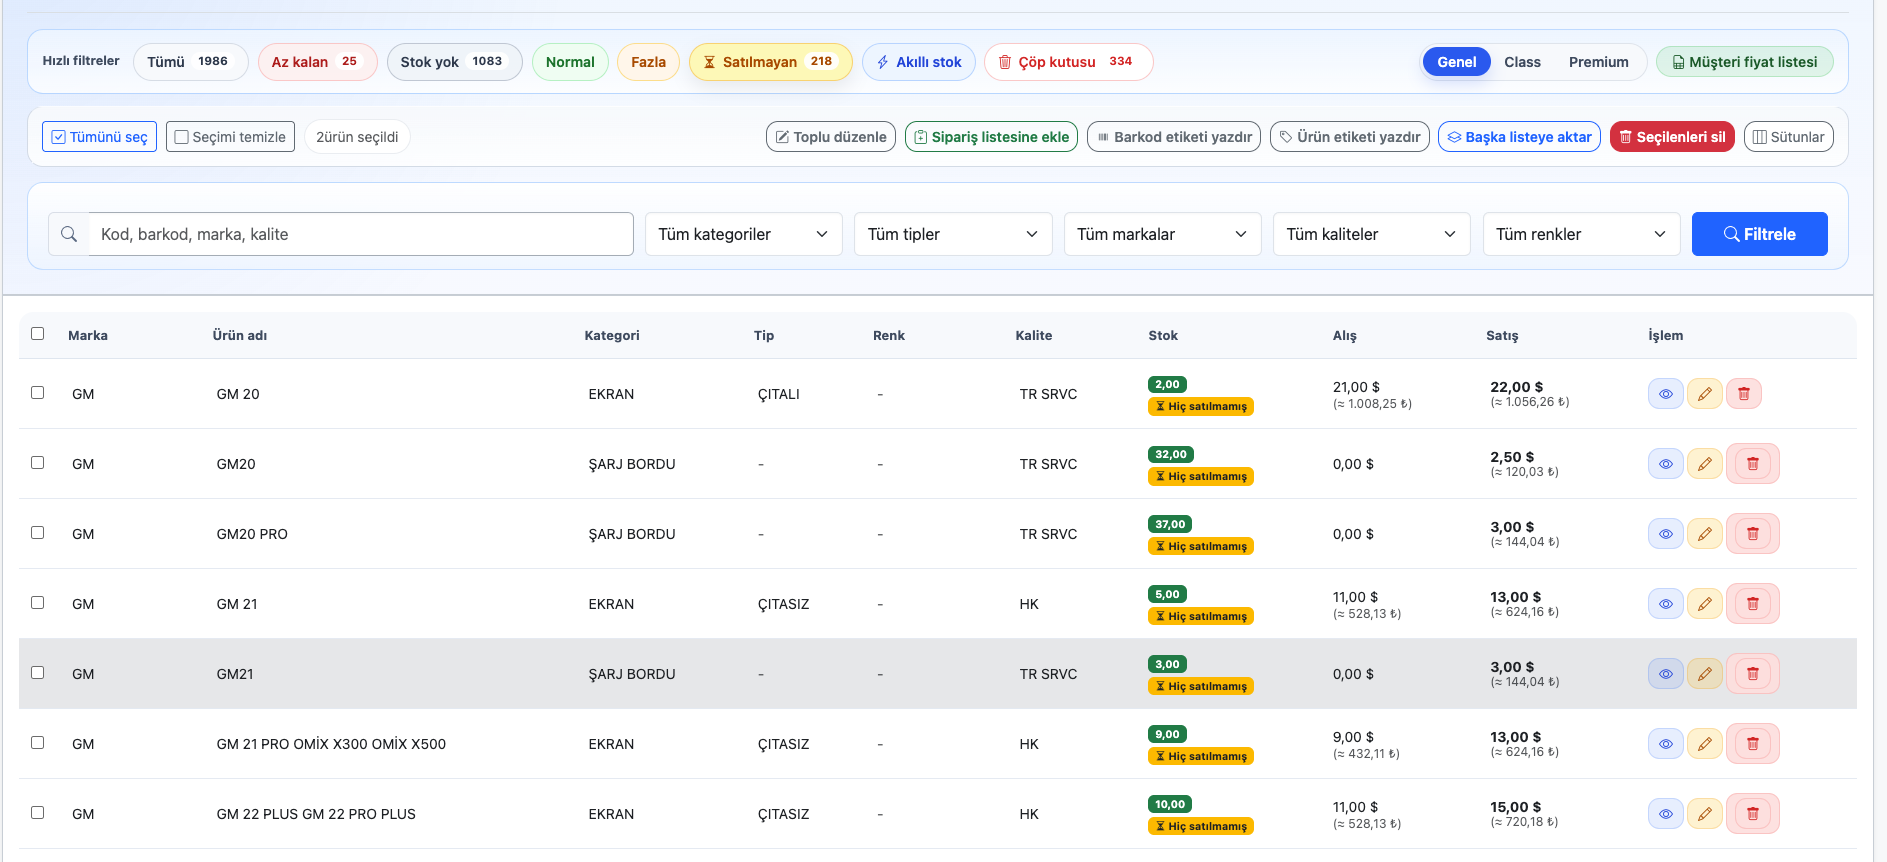This screenshot has height=862, width=1887.
Task: Open the Tüm tipler dropdown
Action: click(x=953, y=234)
